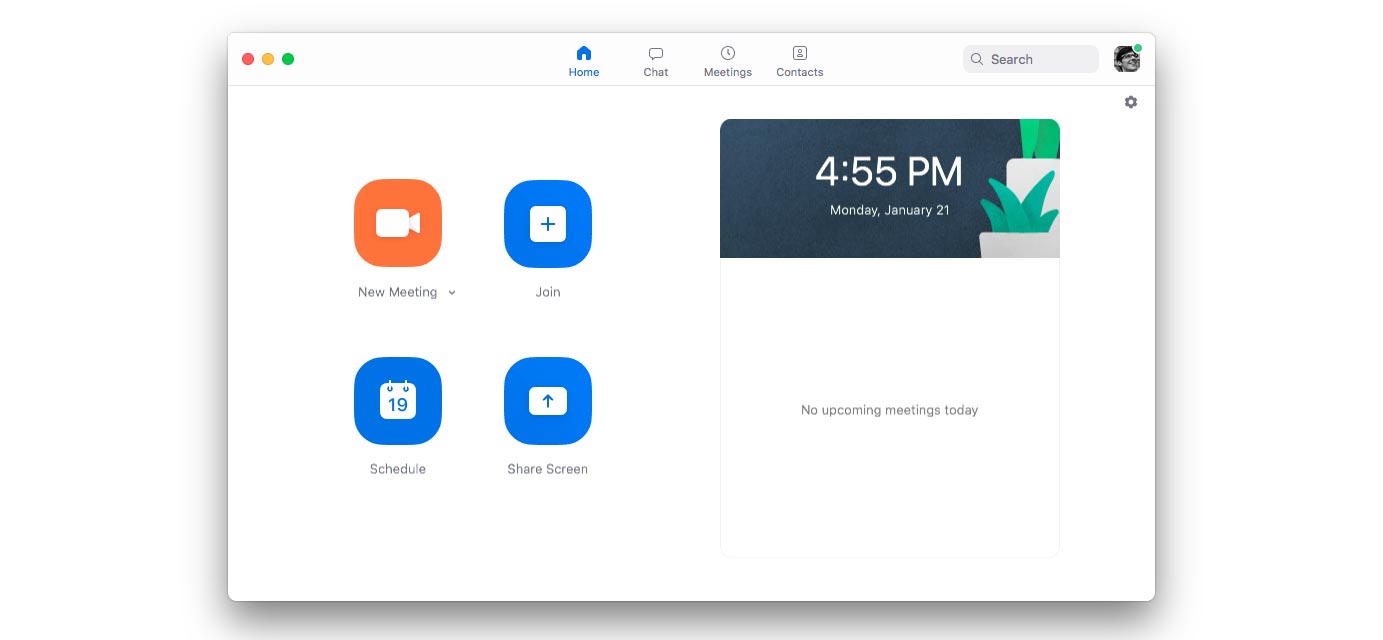Click the Share Screen arrow icon
The width and height of the screenshot is (1383, 640).
pos(547,401)
